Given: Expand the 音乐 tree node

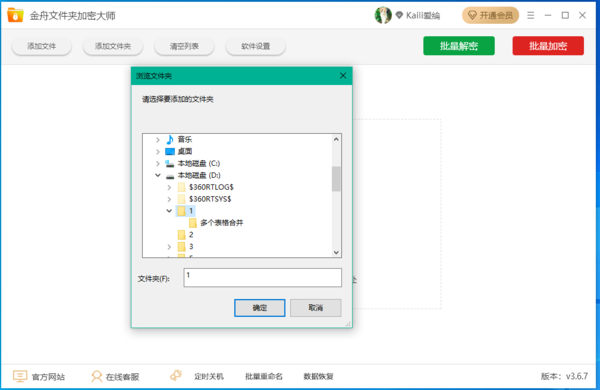Looking at the screenshot, I should (158, 140).
